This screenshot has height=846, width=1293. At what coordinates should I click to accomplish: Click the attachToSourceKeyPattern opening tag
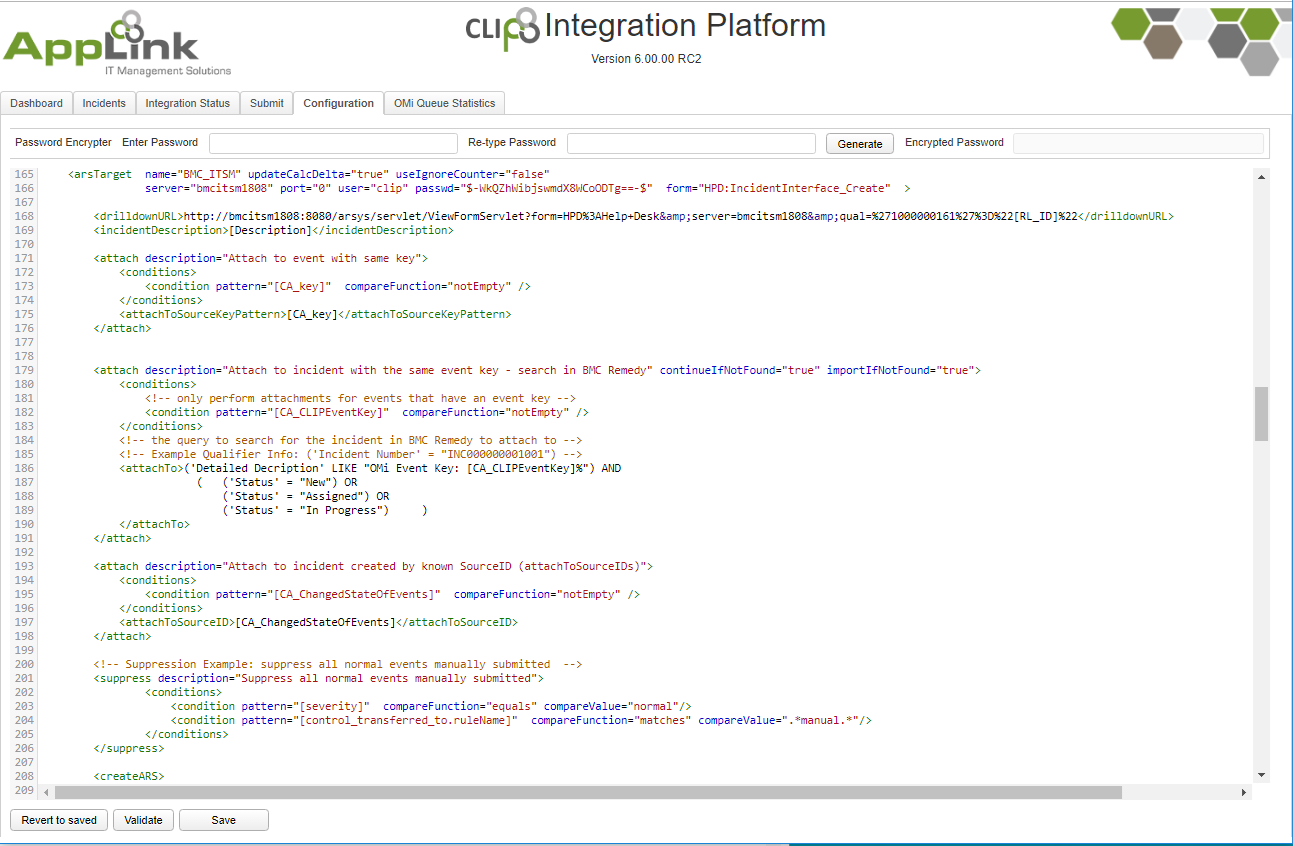pyautogui.click(x=203, y=314)
